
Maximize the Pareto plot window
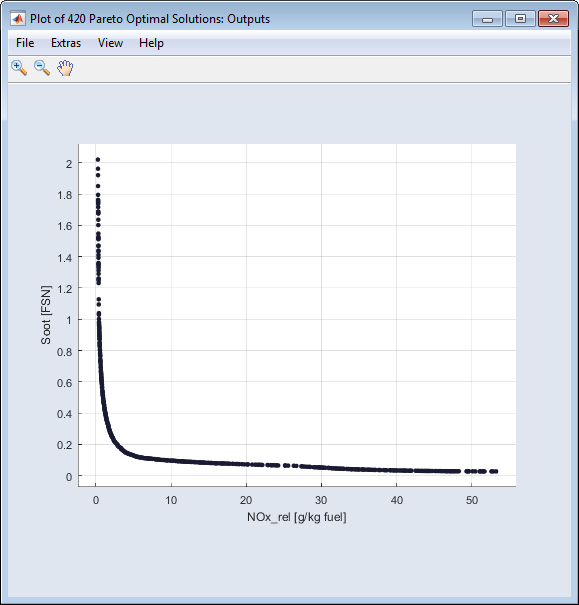pyautogui.click(x=520, y=19)
